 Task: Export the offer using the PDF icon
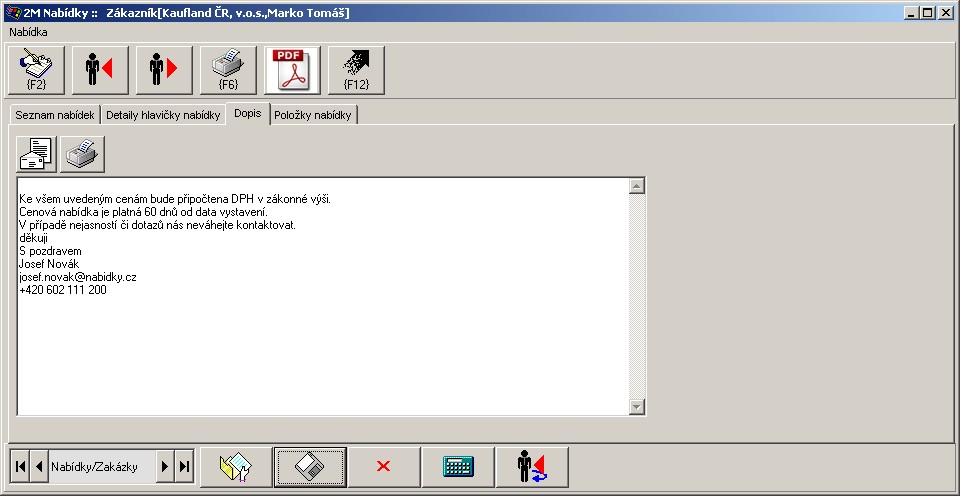(x=292, y=70)
